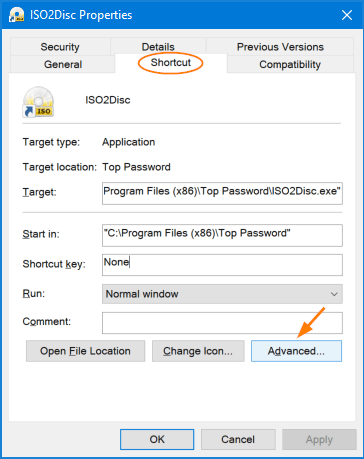Switch to the Security tab
Image resolution: width=364 pixels, height=459 pixels.
coord(60,47)
